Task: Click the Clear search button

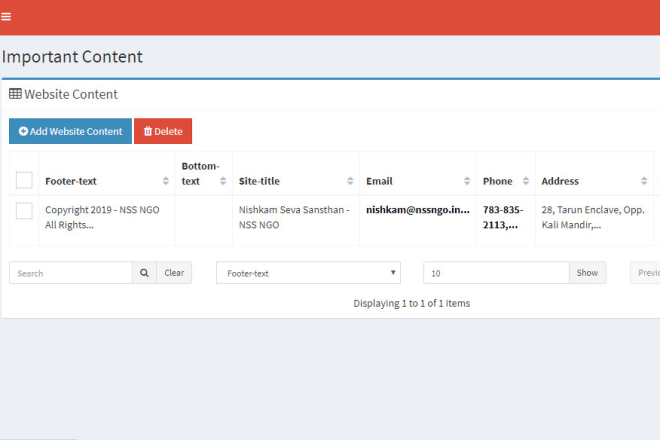Action: [174, 273]
